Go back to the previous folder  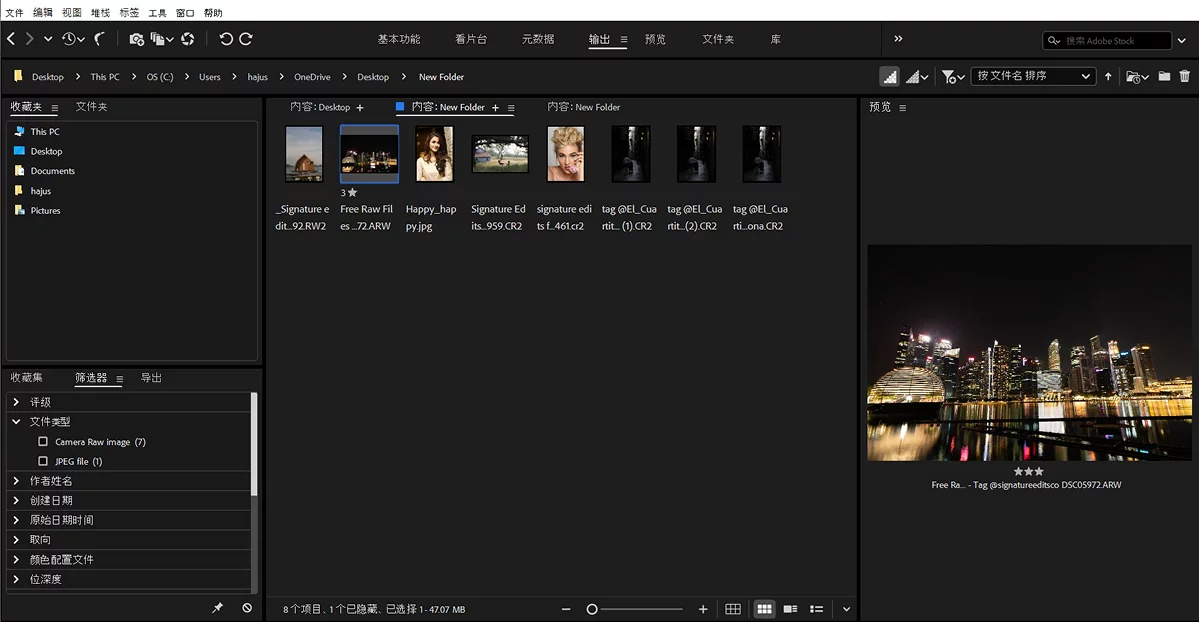(11, 38)
